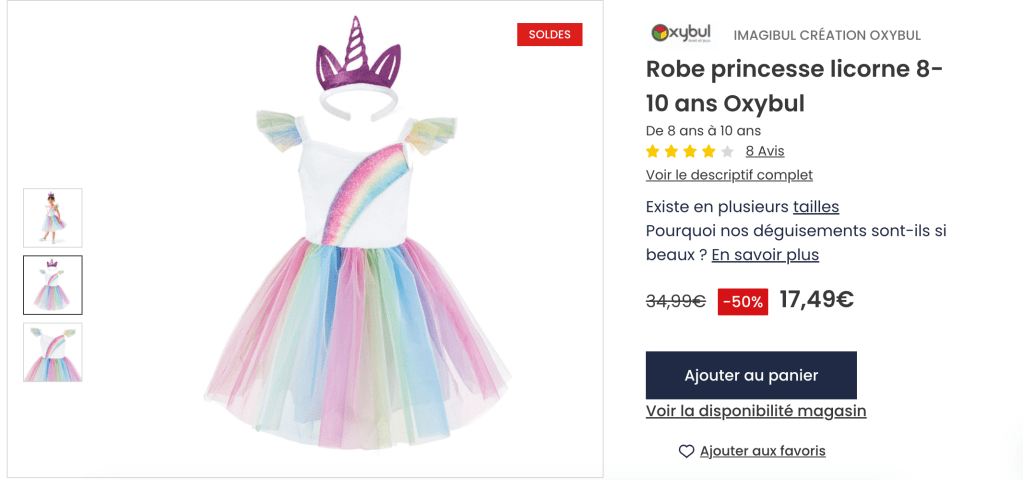
Task: Click the first yellow rating star
Action: [x=653, y=152]
